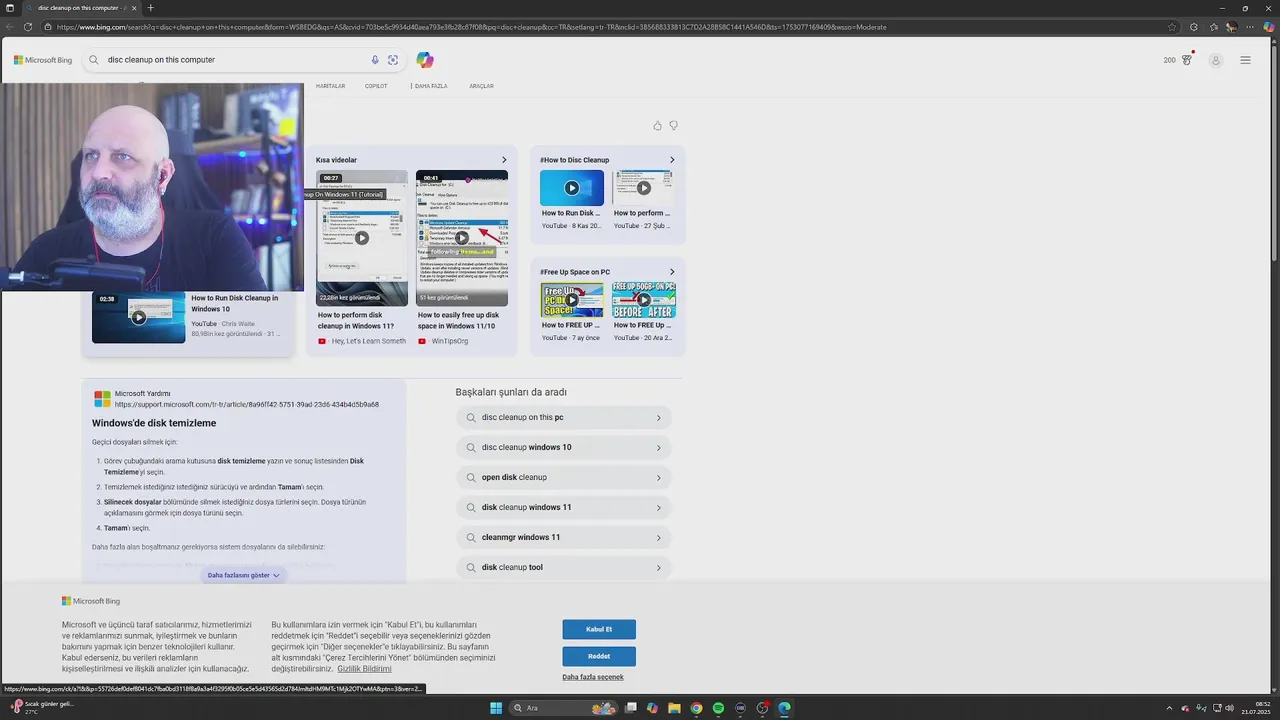This screenshot has height=720, width=1280.
Task: Open suggestion 'disc cleanup on this pc'
Action: click(x=564, y=418)
